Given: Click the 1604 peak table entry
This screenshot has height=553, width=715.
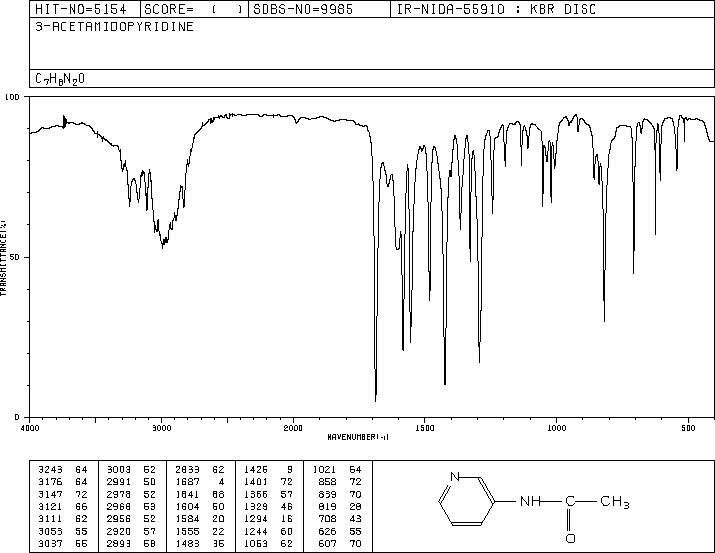Looking at the screenshot, I should (200, 506).
